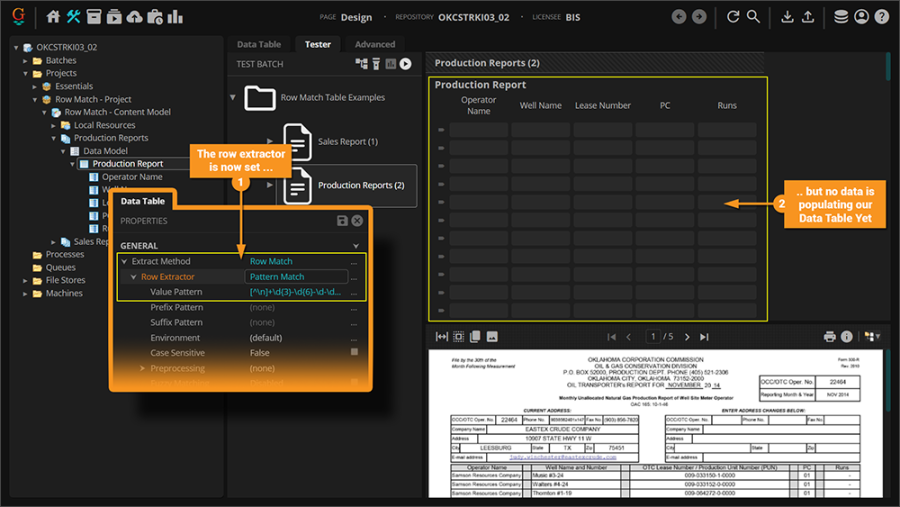The image size is (900, 507).
Task: Go to next page in document viewer
Action: (687, 337)
